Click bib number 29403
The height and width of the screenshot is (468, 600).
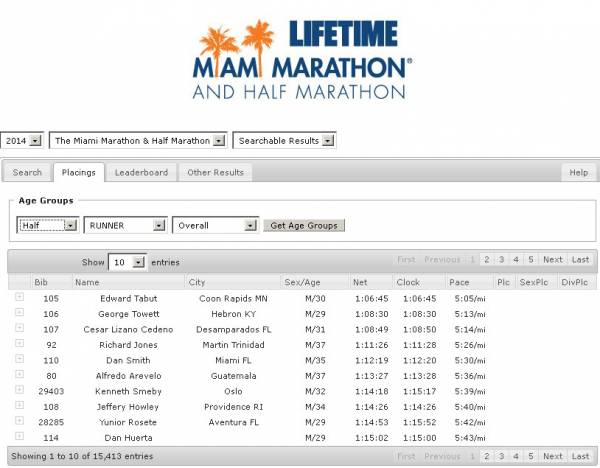pyautogui.click(x=51, y=391)
